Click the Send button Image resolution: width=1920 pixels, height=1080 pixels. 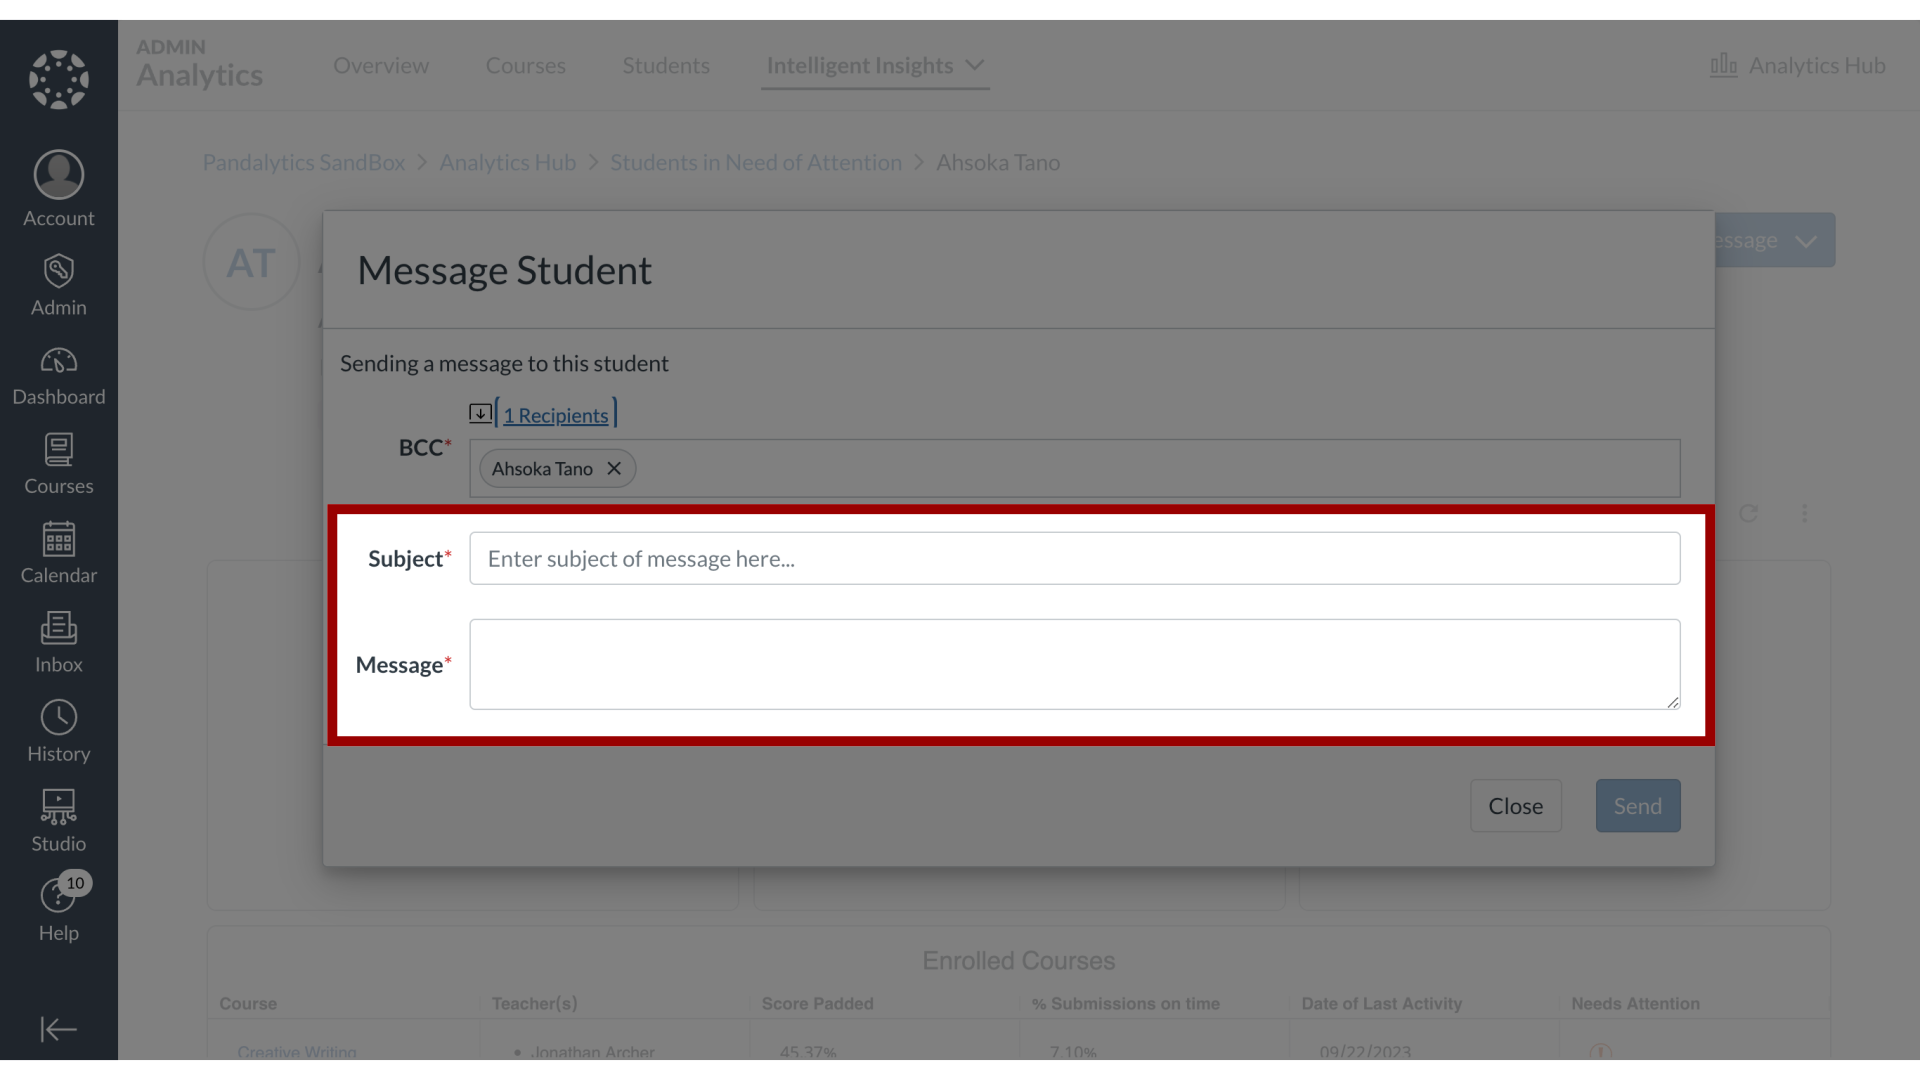pos(1638,806)
